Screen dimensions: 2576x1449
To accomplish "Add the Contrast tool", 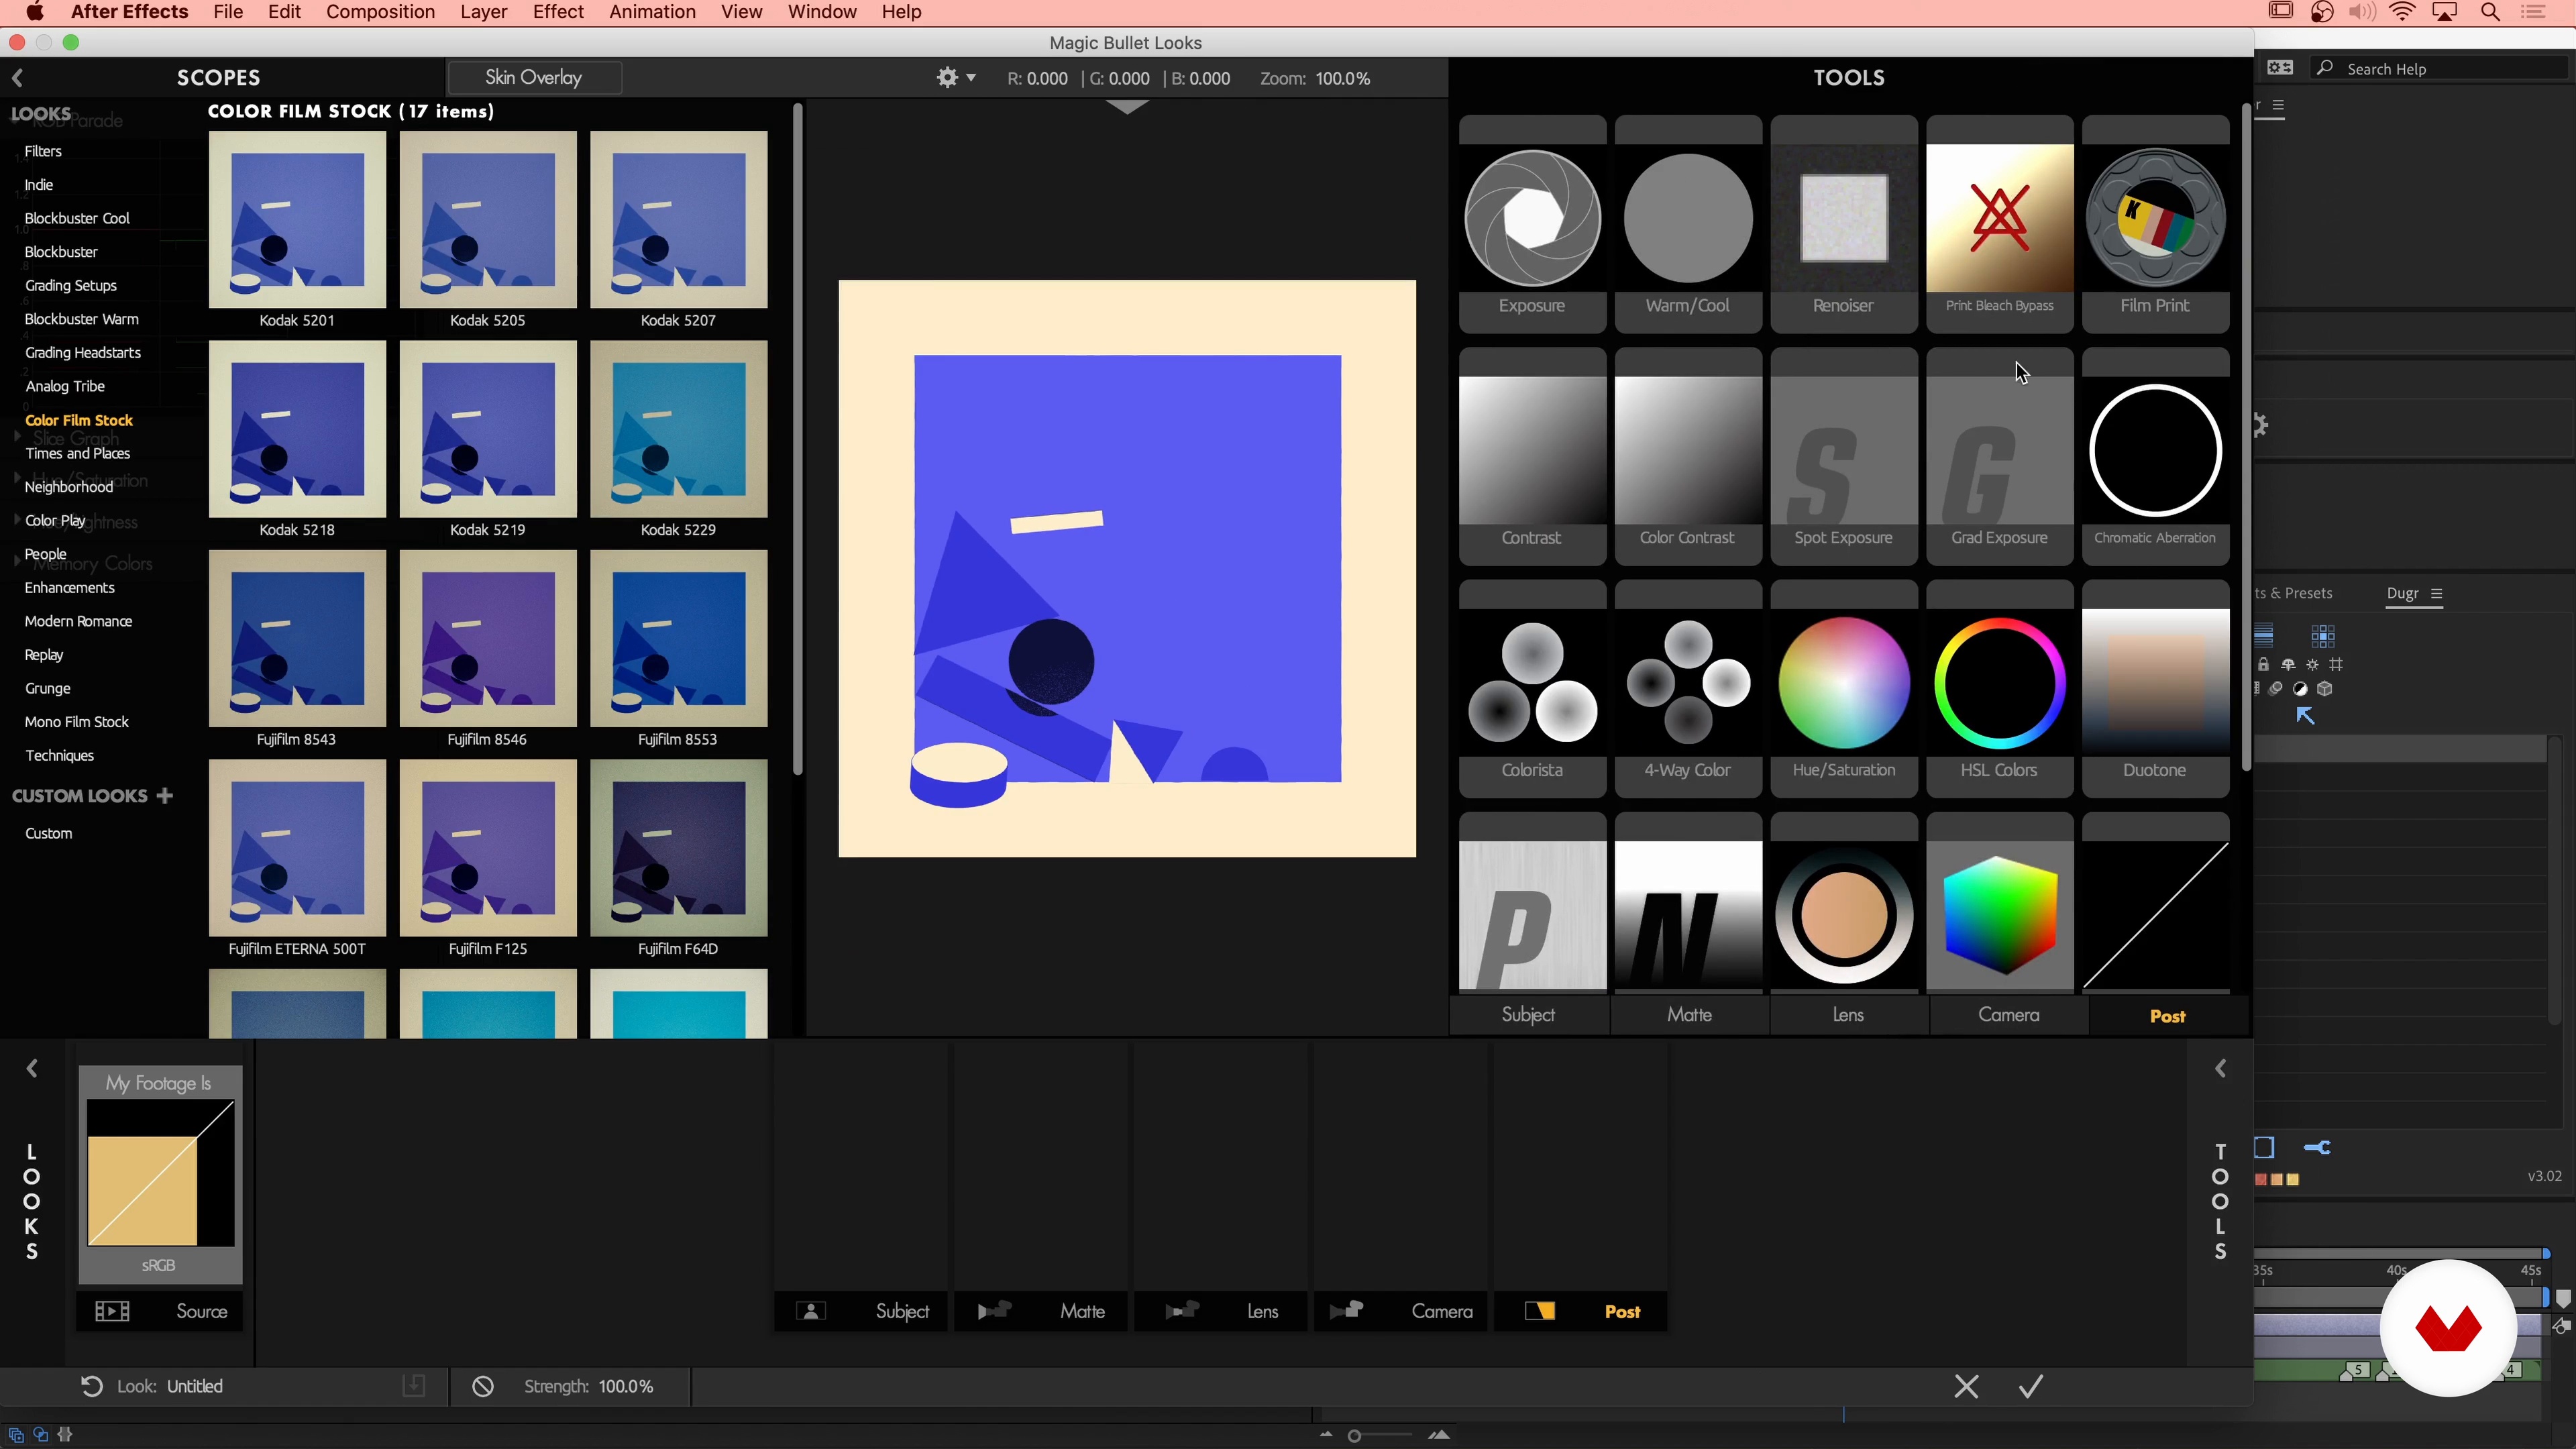I will coord(1532,456).
